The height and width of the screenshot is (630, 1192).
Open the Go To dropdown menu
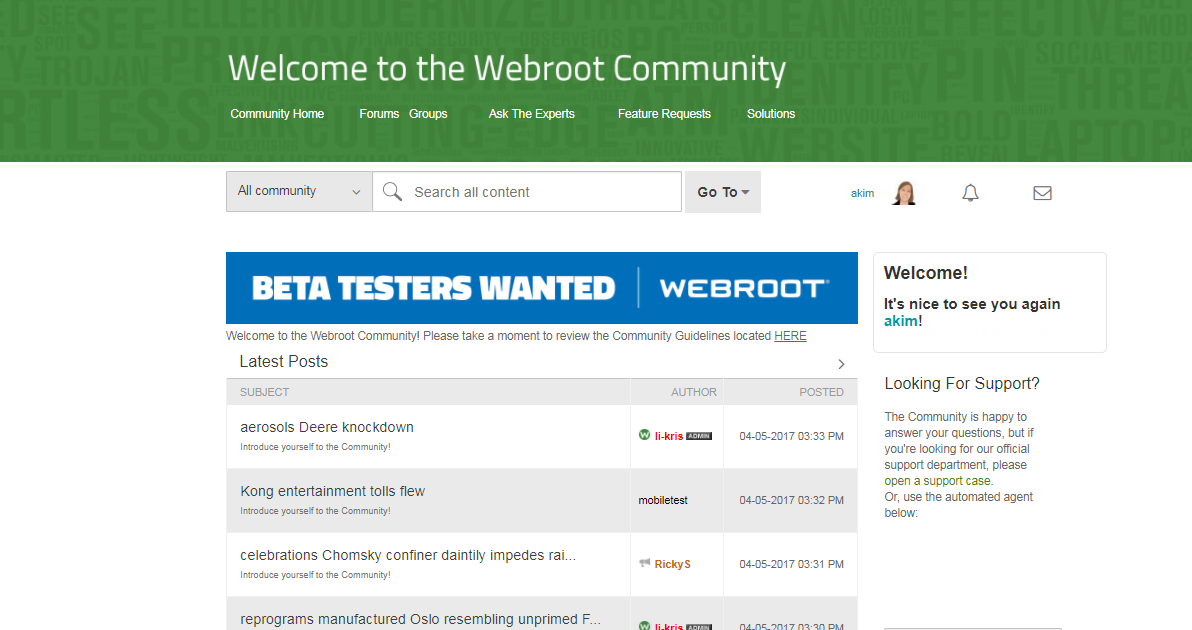723,192
